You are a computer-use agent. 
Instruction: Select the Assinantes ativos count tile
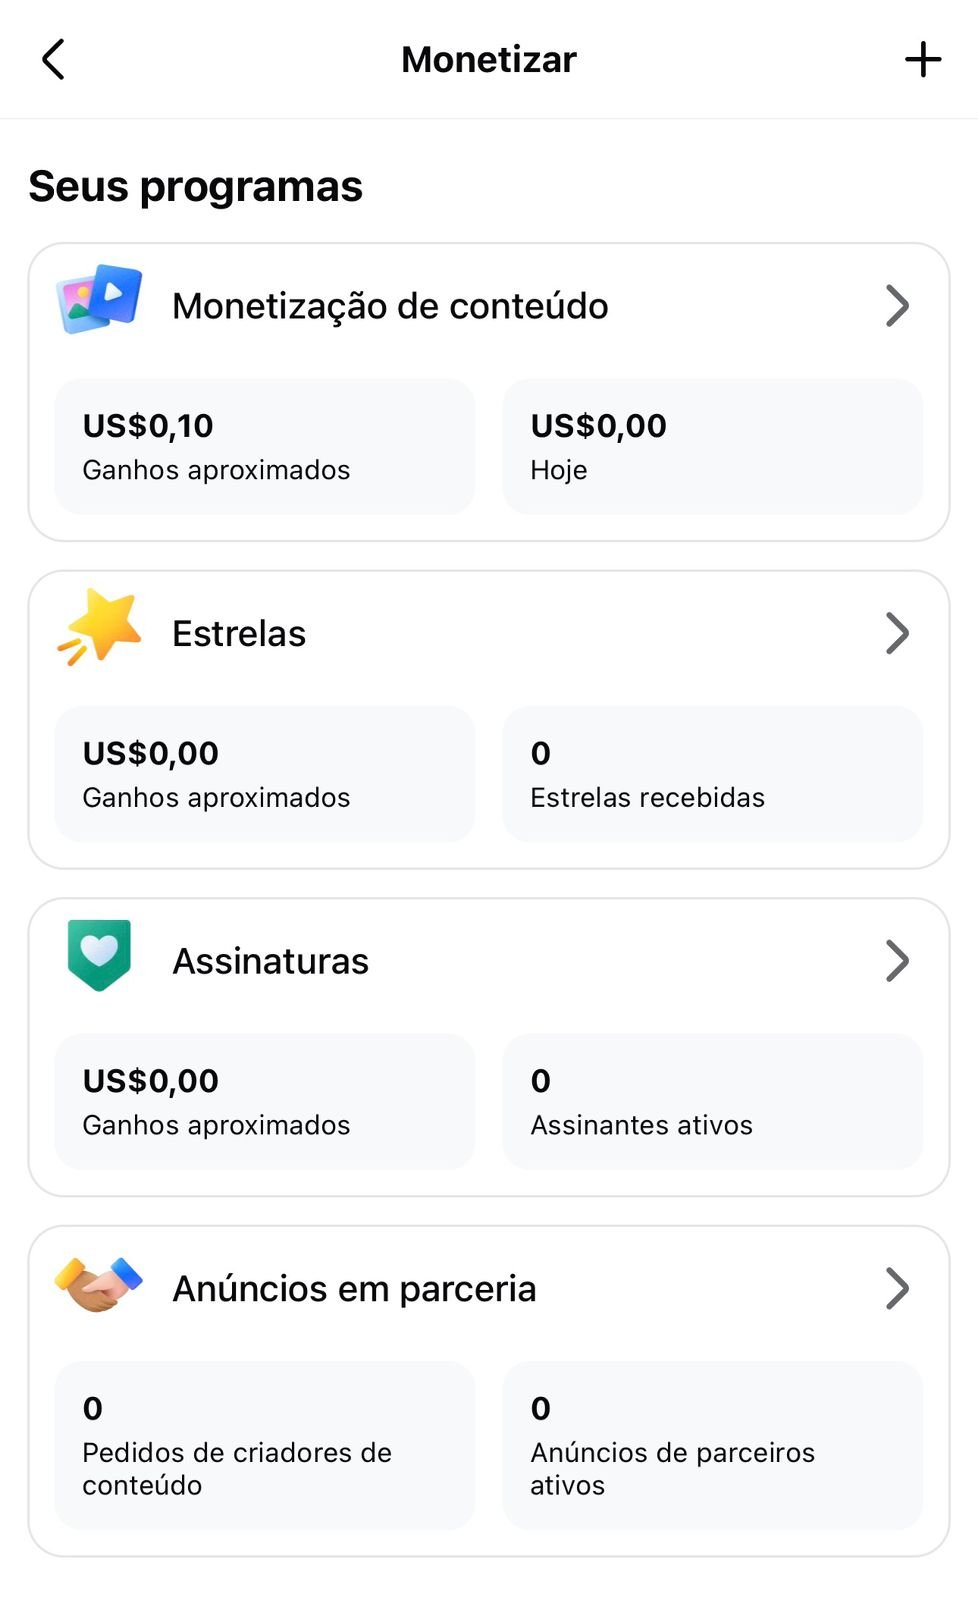[712, 1101]
